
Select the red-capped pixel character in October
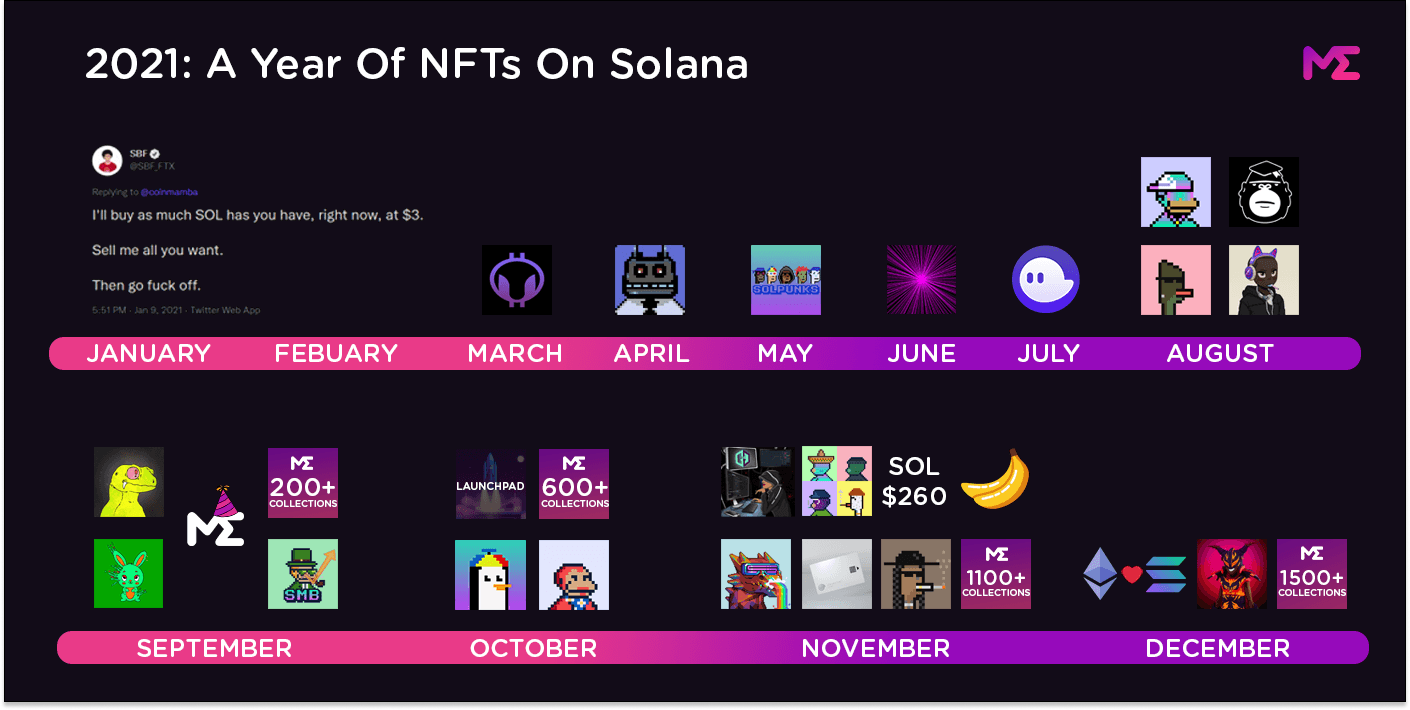(x=574, y=575)
